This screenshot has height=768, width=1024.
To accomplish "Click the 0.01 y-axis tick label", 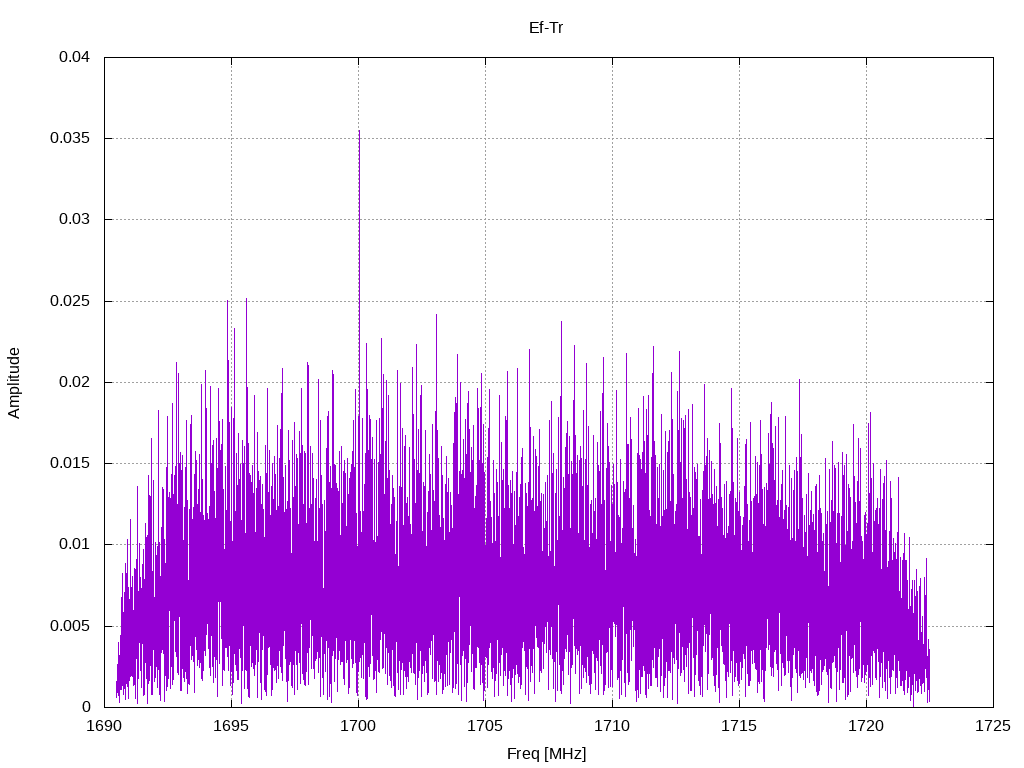I will click(x=74, y=544).
